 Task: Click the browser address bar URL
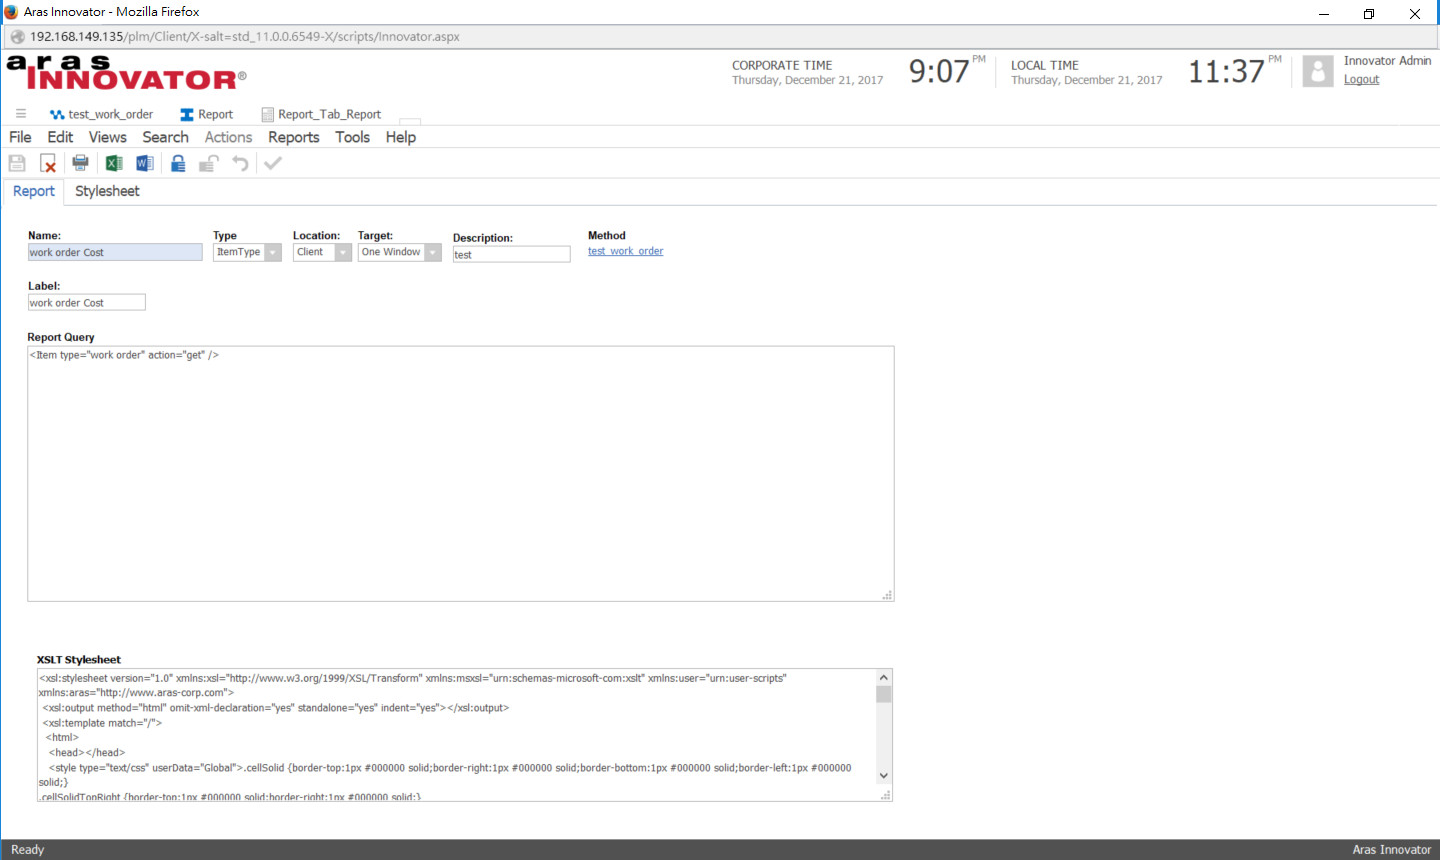[245, 37]
